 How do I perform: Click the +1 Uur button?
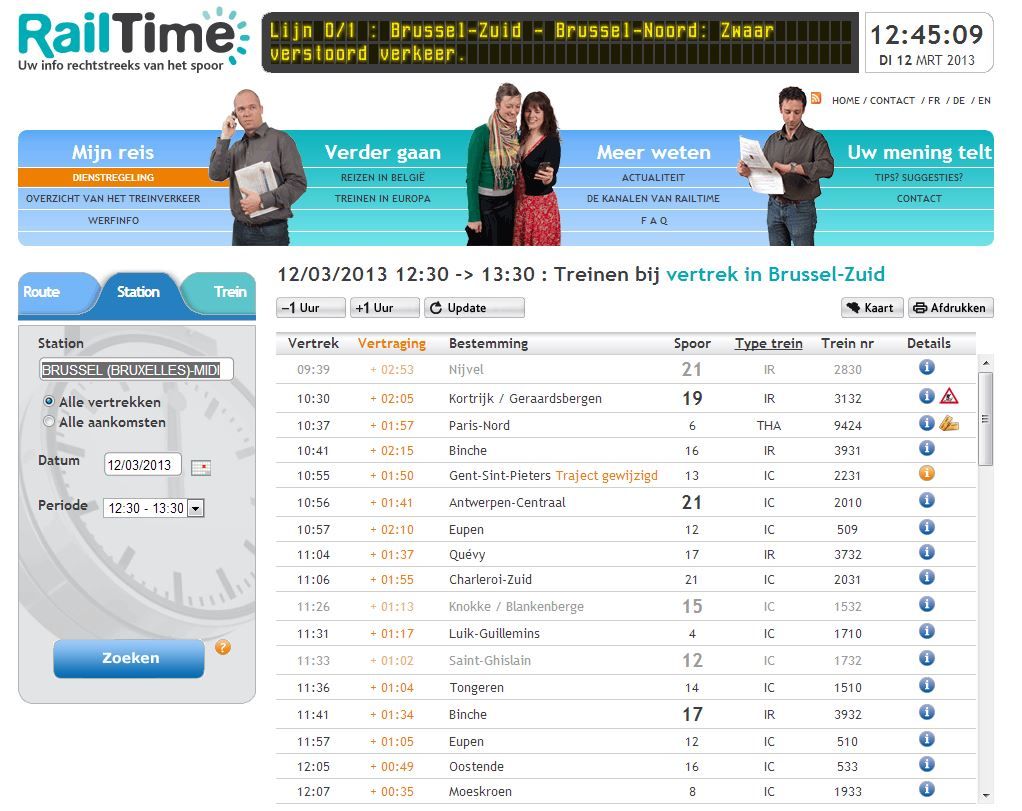385,308
